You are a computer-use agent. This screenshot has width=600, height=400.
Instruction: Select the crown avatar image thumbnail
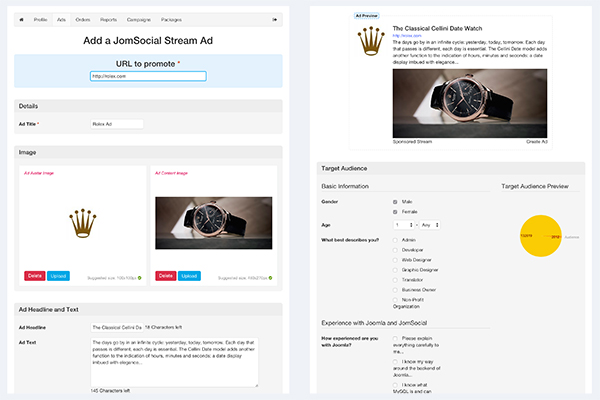coord(83,223)
